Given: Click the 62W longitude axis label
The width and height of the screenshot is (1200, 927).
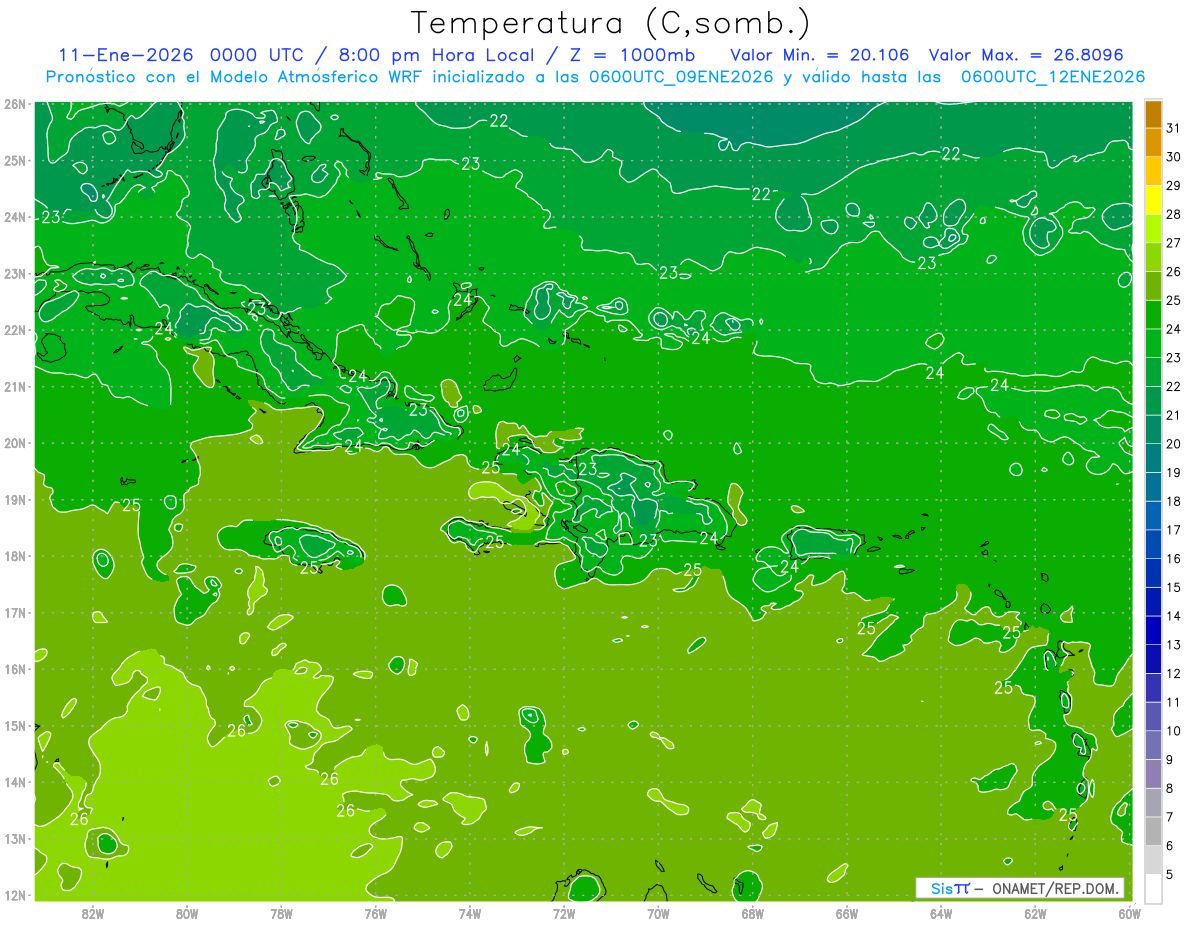Looking at the screenshot, I should click(1034, 912).
